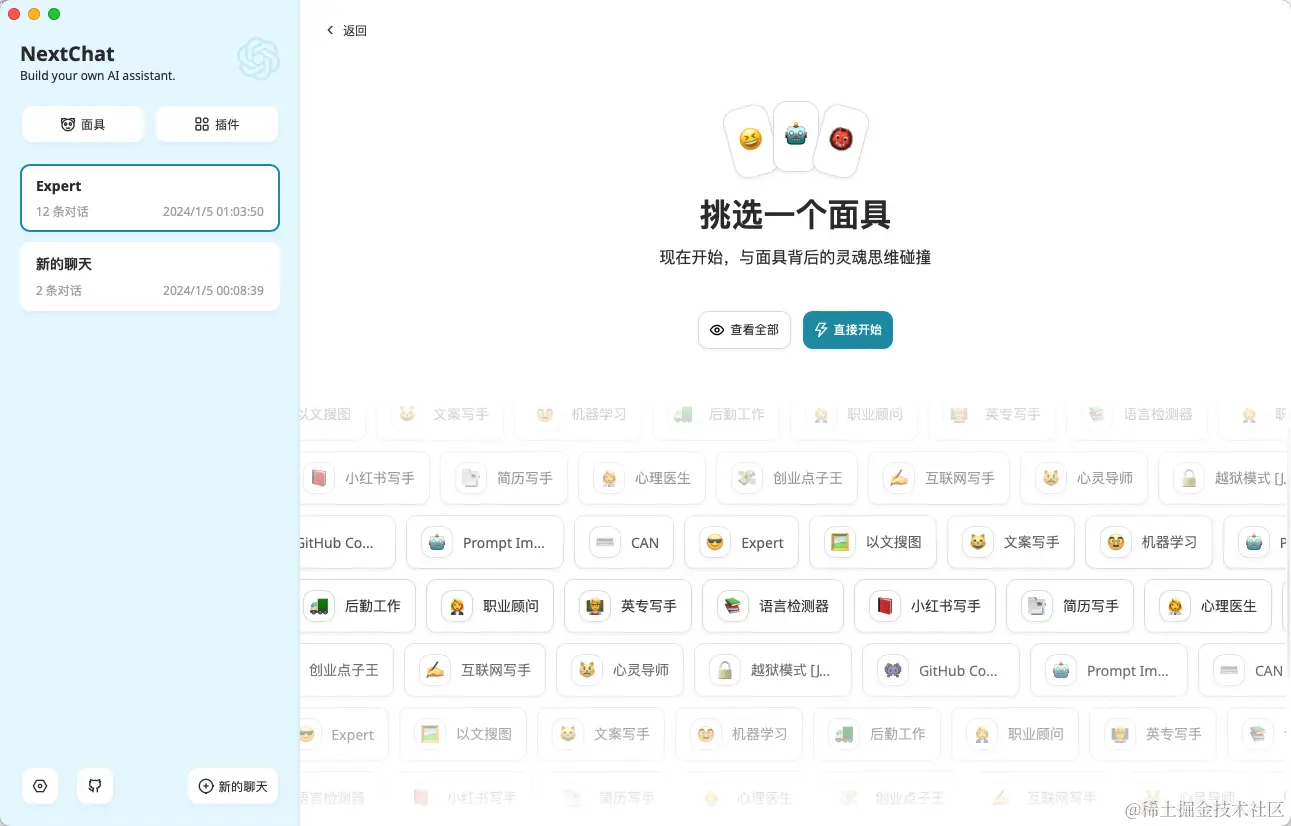Open the GitHub icon link in the sidebar
This screenshot has height=826, width=1291.
point(95,786)
